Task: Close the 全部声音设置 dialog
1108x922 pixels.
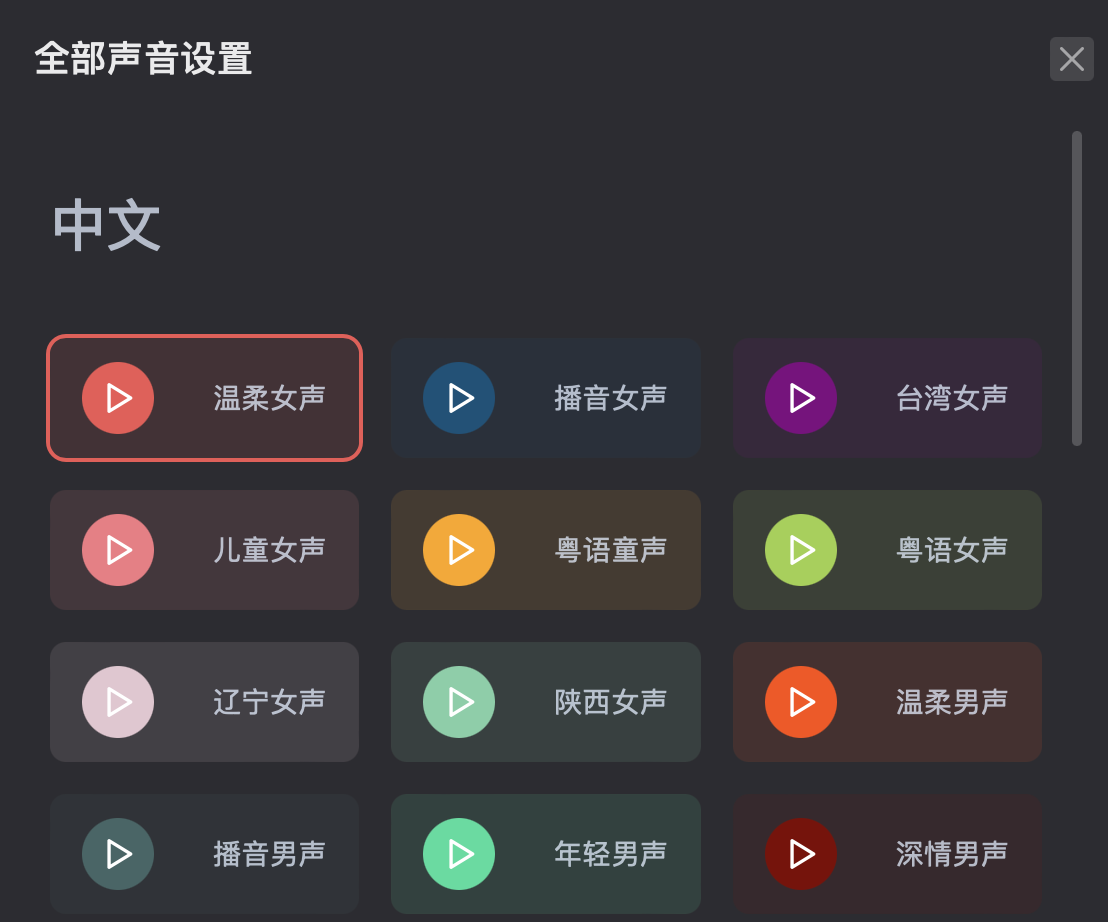Action: point(1072,59)
